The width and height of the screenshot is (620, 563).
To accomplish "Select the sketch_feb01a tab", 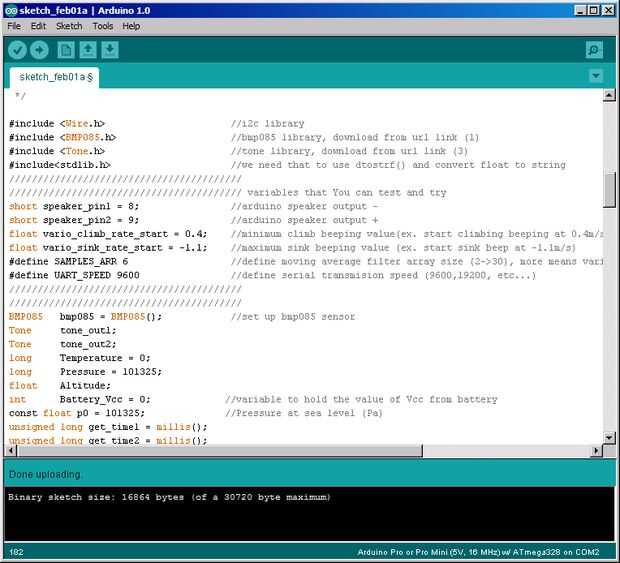I will (55, 77).
